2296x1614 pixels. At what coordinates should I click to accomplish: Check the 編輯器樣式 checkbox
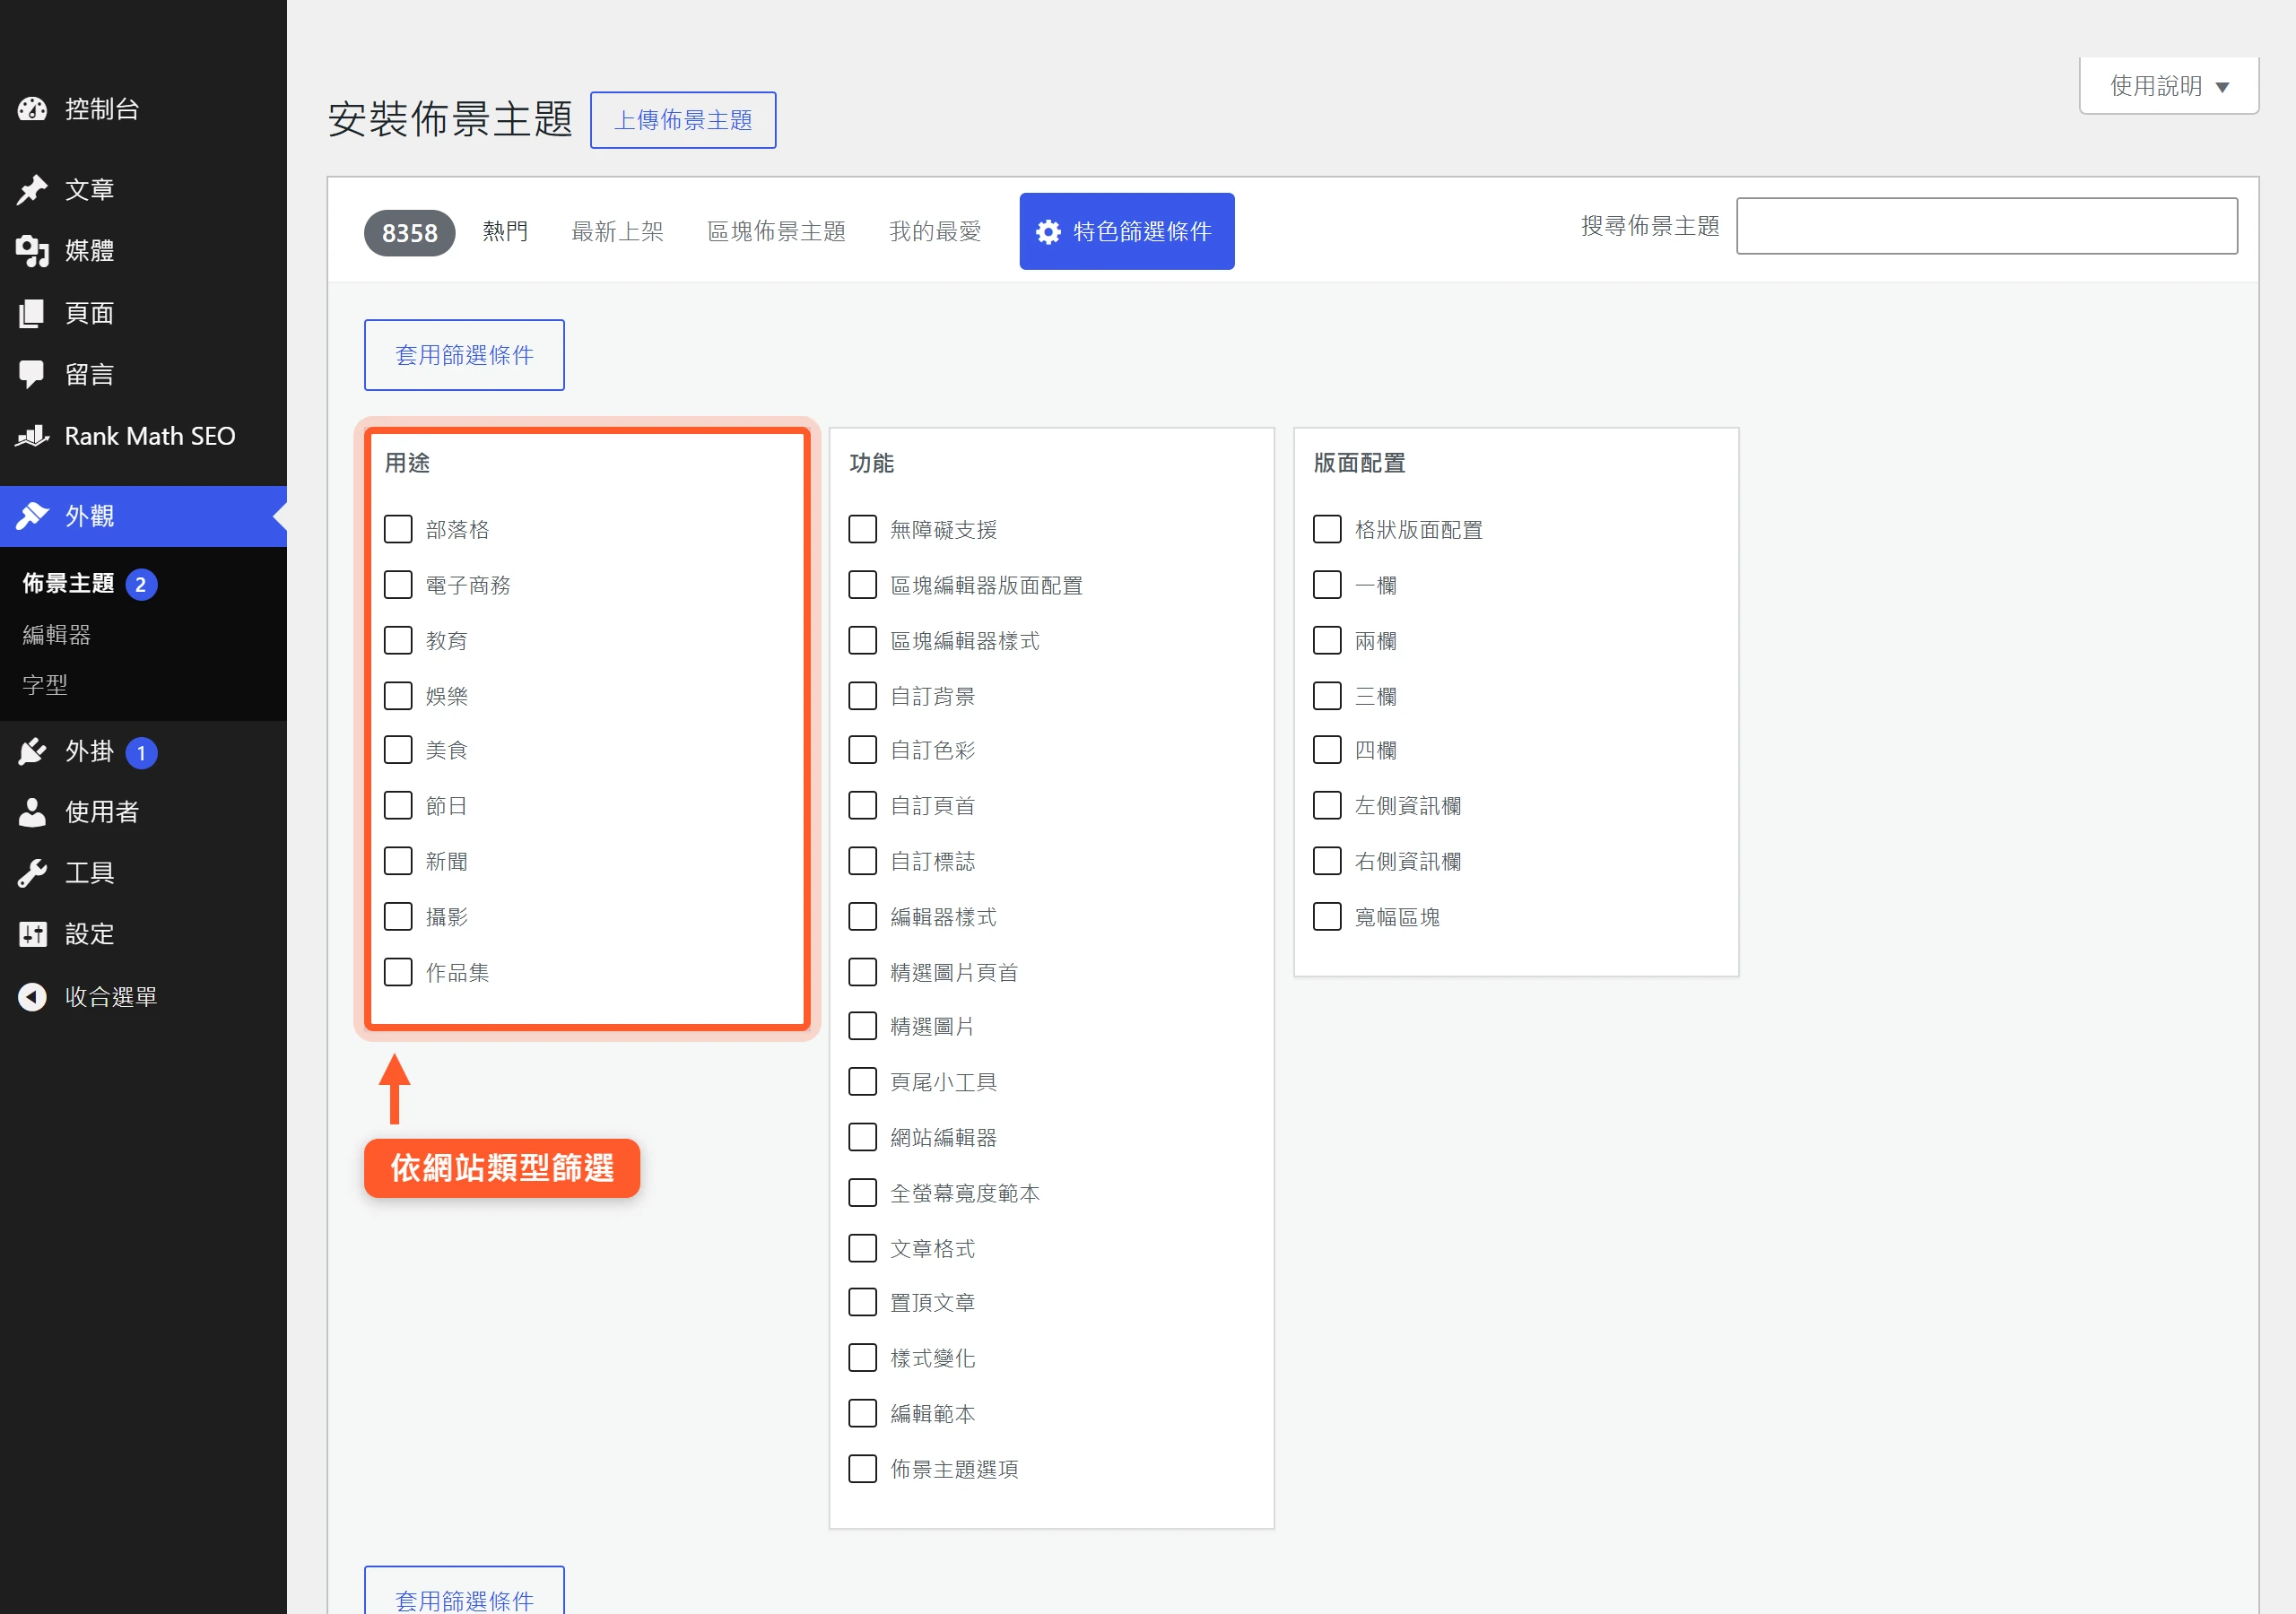click(862, 917)
